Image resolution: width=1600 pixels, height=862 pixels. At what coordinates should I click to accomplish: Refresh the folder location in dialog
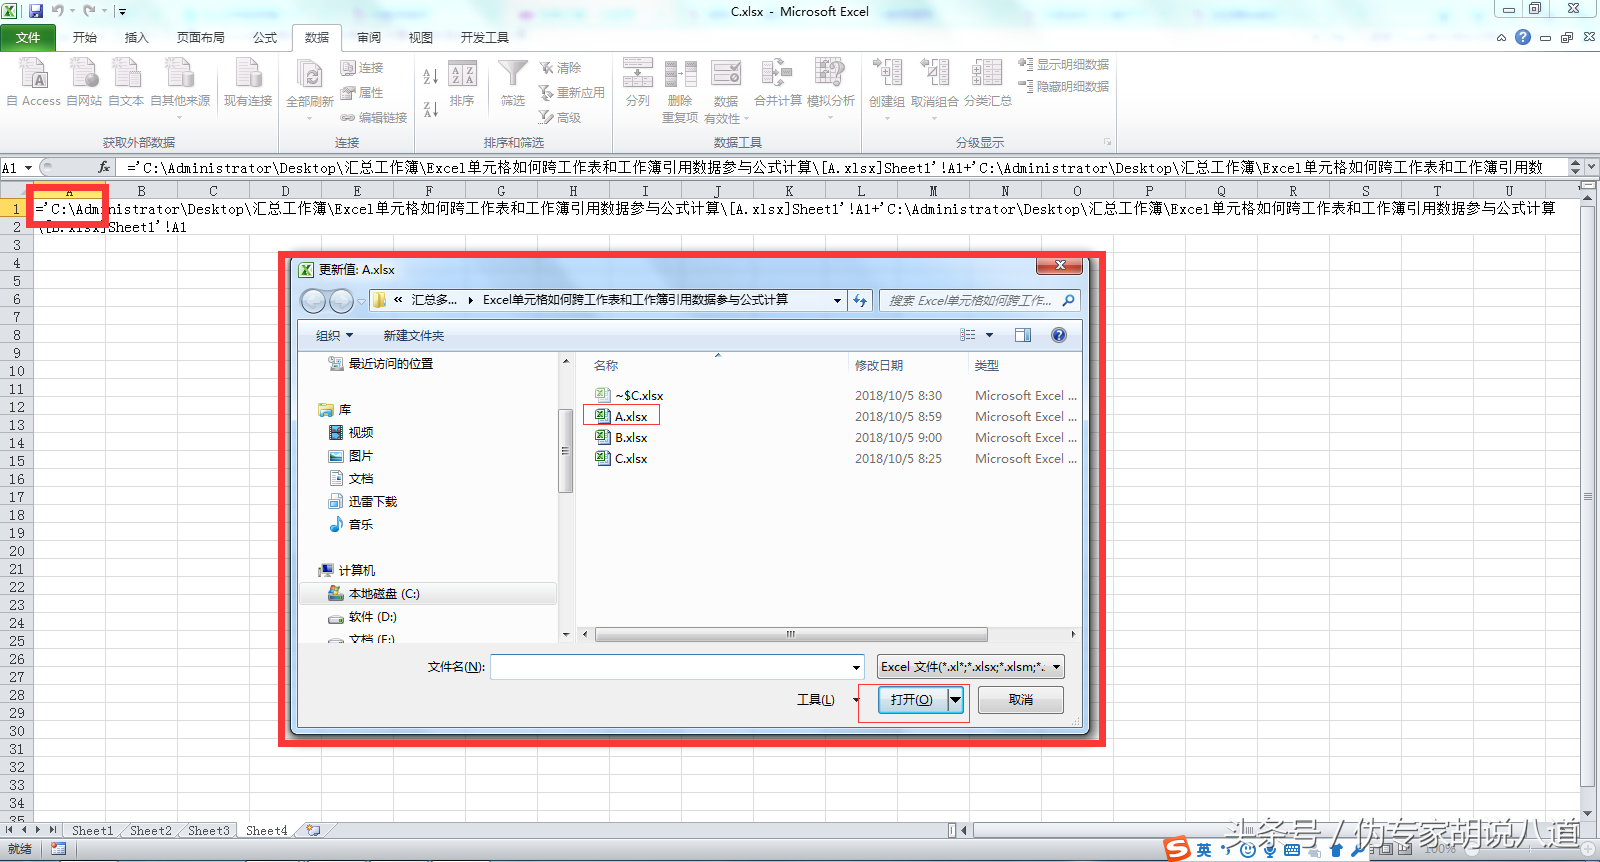pos(860,300)
